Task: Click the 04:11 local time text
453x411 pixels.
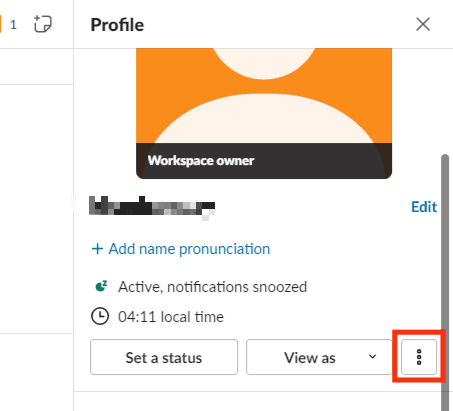Action: (x=171, y=317)
